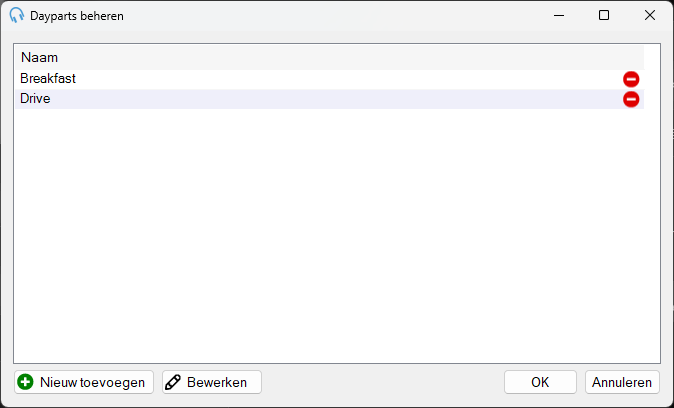
Task: Remove the Drive daypart using red minus icon
Action: coord(631,99)
